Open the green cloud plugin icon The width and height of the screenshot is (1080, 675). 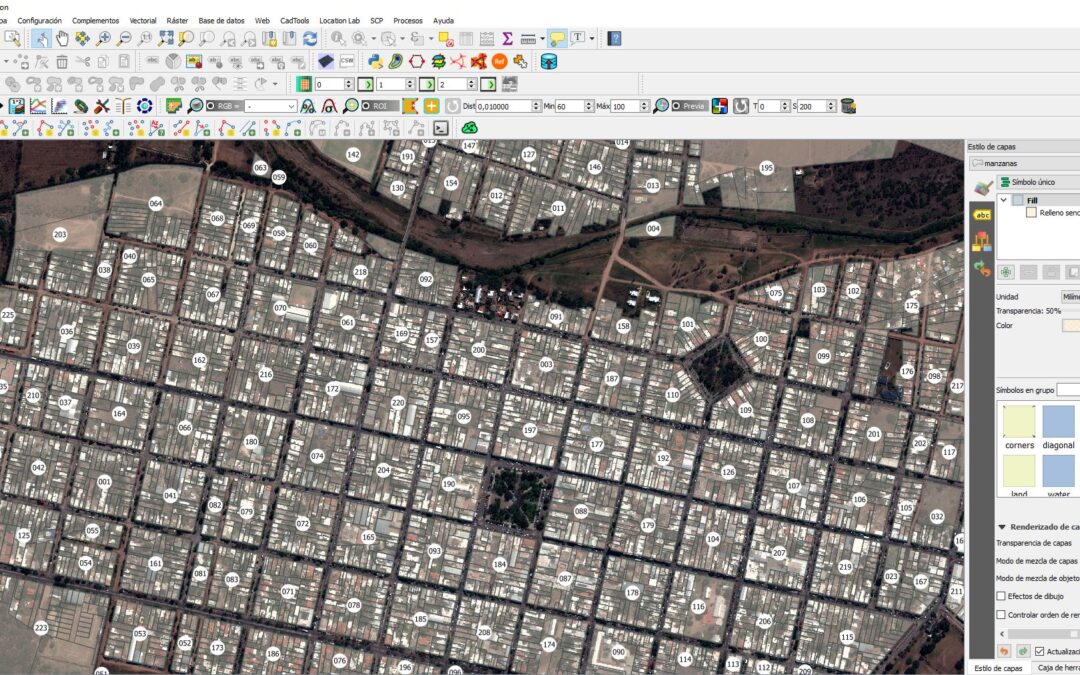point(470,128)
